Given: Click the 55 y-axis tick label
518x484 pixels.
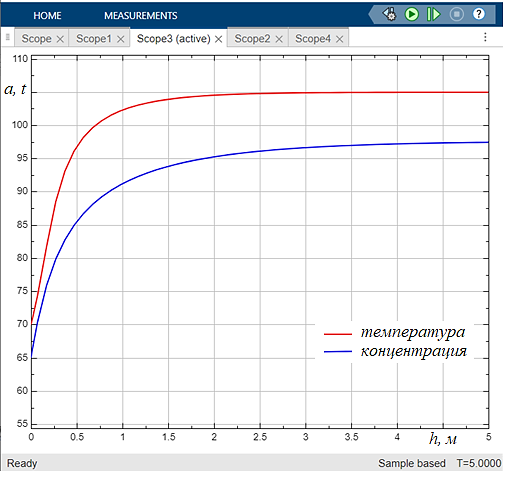Looking at the screenshot, I should coord(22,424).
